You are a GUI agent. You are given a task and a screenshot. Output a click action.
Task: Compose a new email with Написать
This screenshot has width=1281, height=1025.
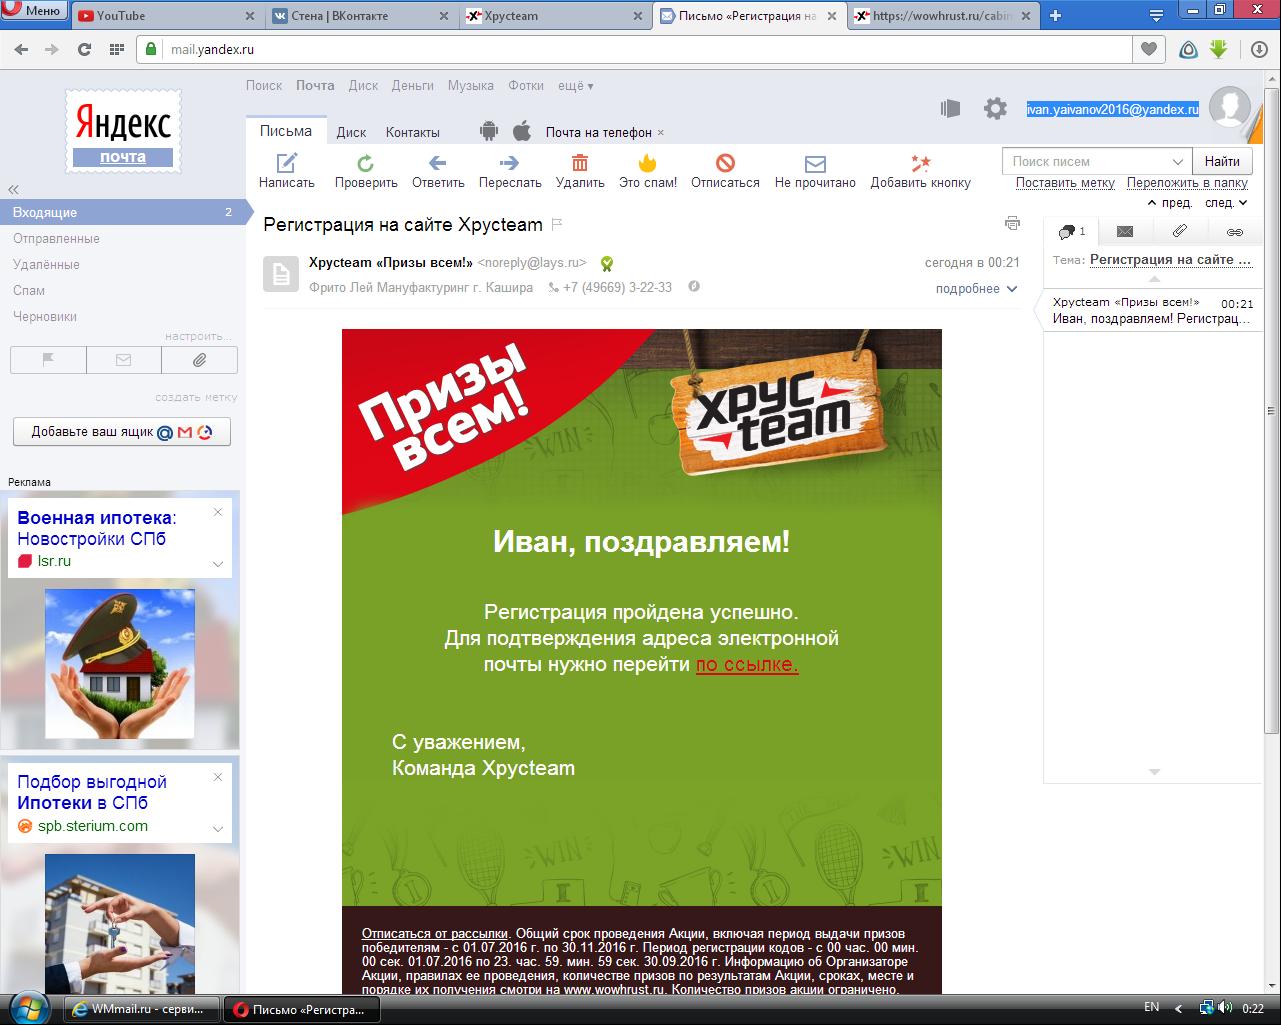[x=286, y=171]
